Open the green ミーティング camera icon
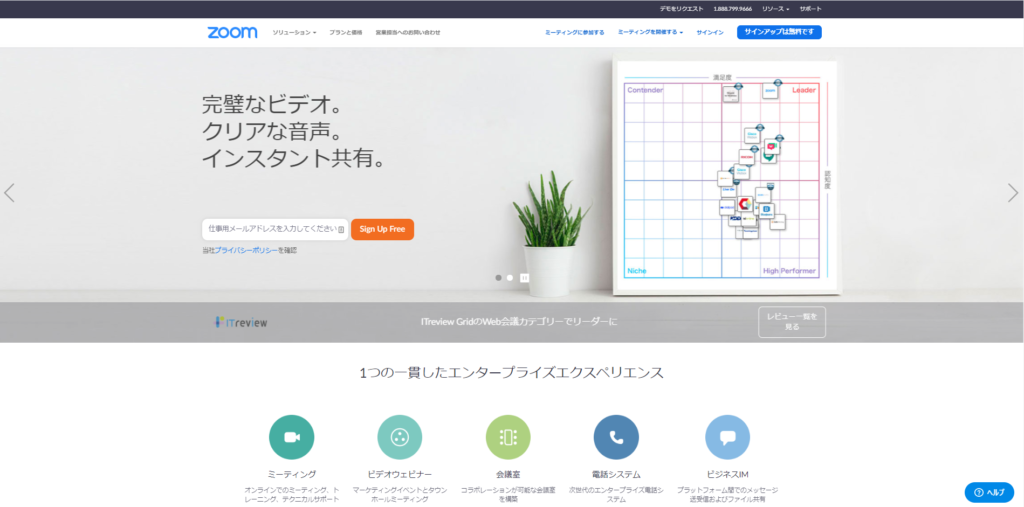The width and height of the screenshot is (1024, 507). coord(291,437)
